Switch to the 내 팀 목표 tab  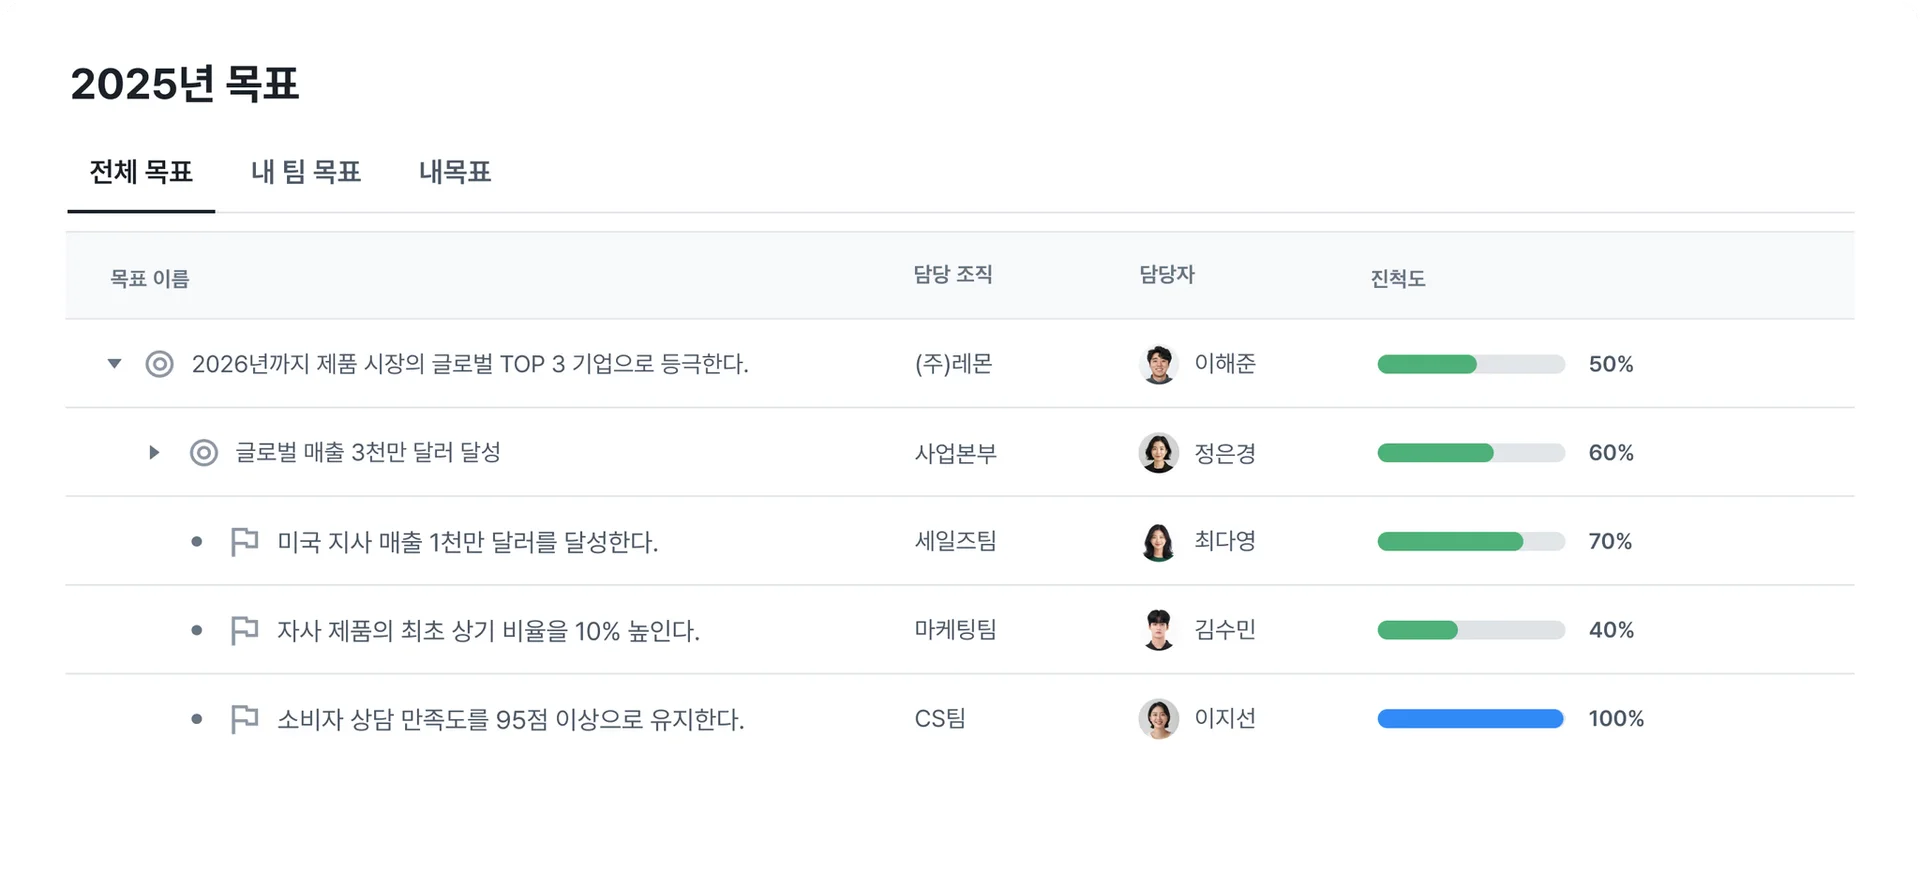click(x=306, y=172)
